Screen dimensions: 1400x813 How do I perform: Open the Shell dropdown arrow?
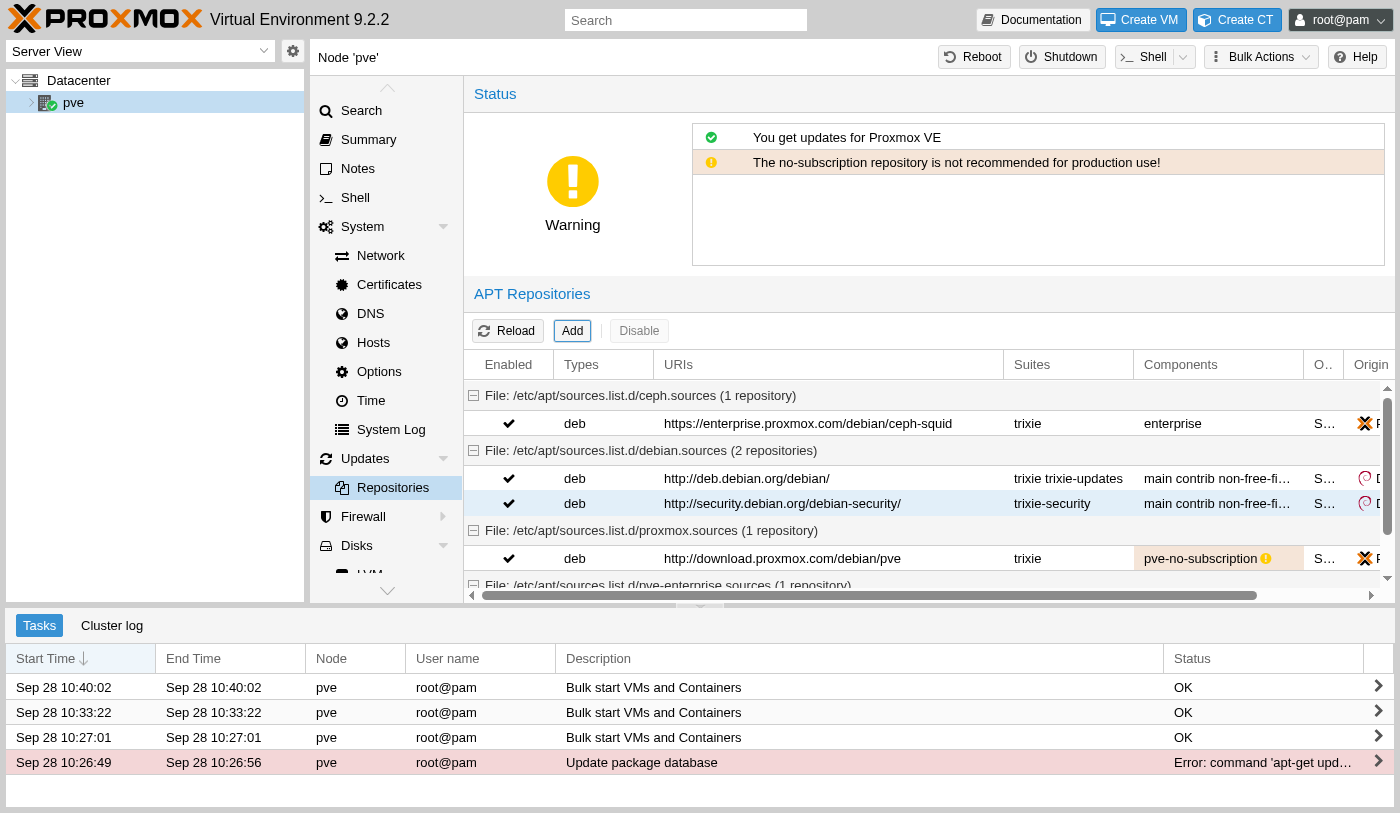coord(1184,57)
